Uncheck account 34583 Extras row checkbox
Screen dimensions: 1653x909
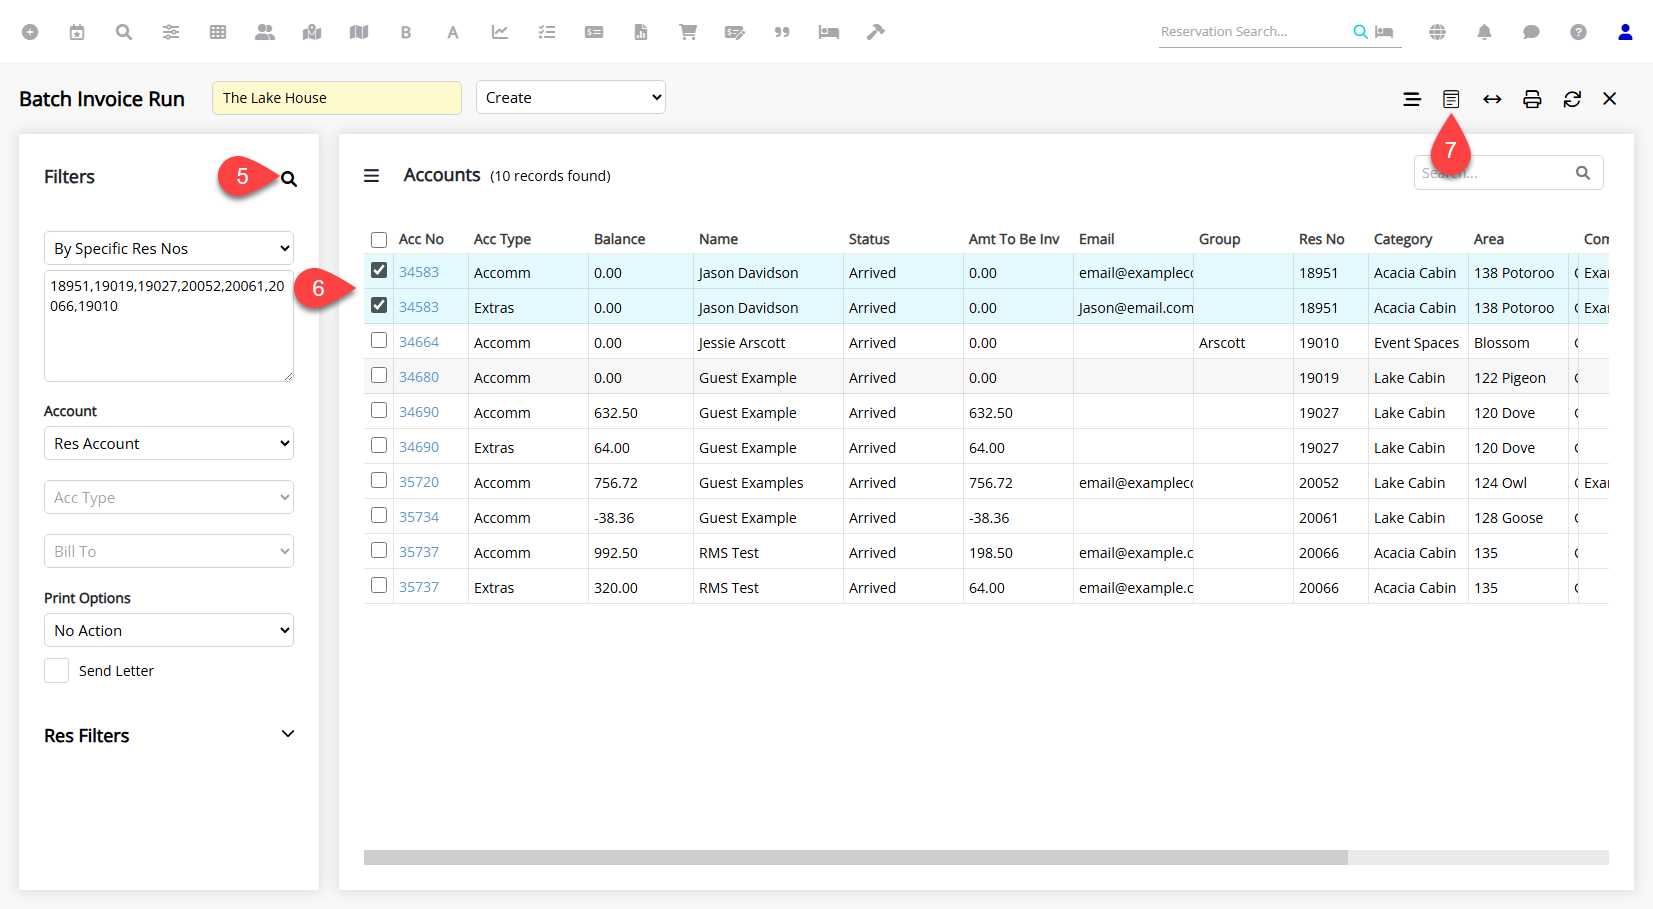379,305
